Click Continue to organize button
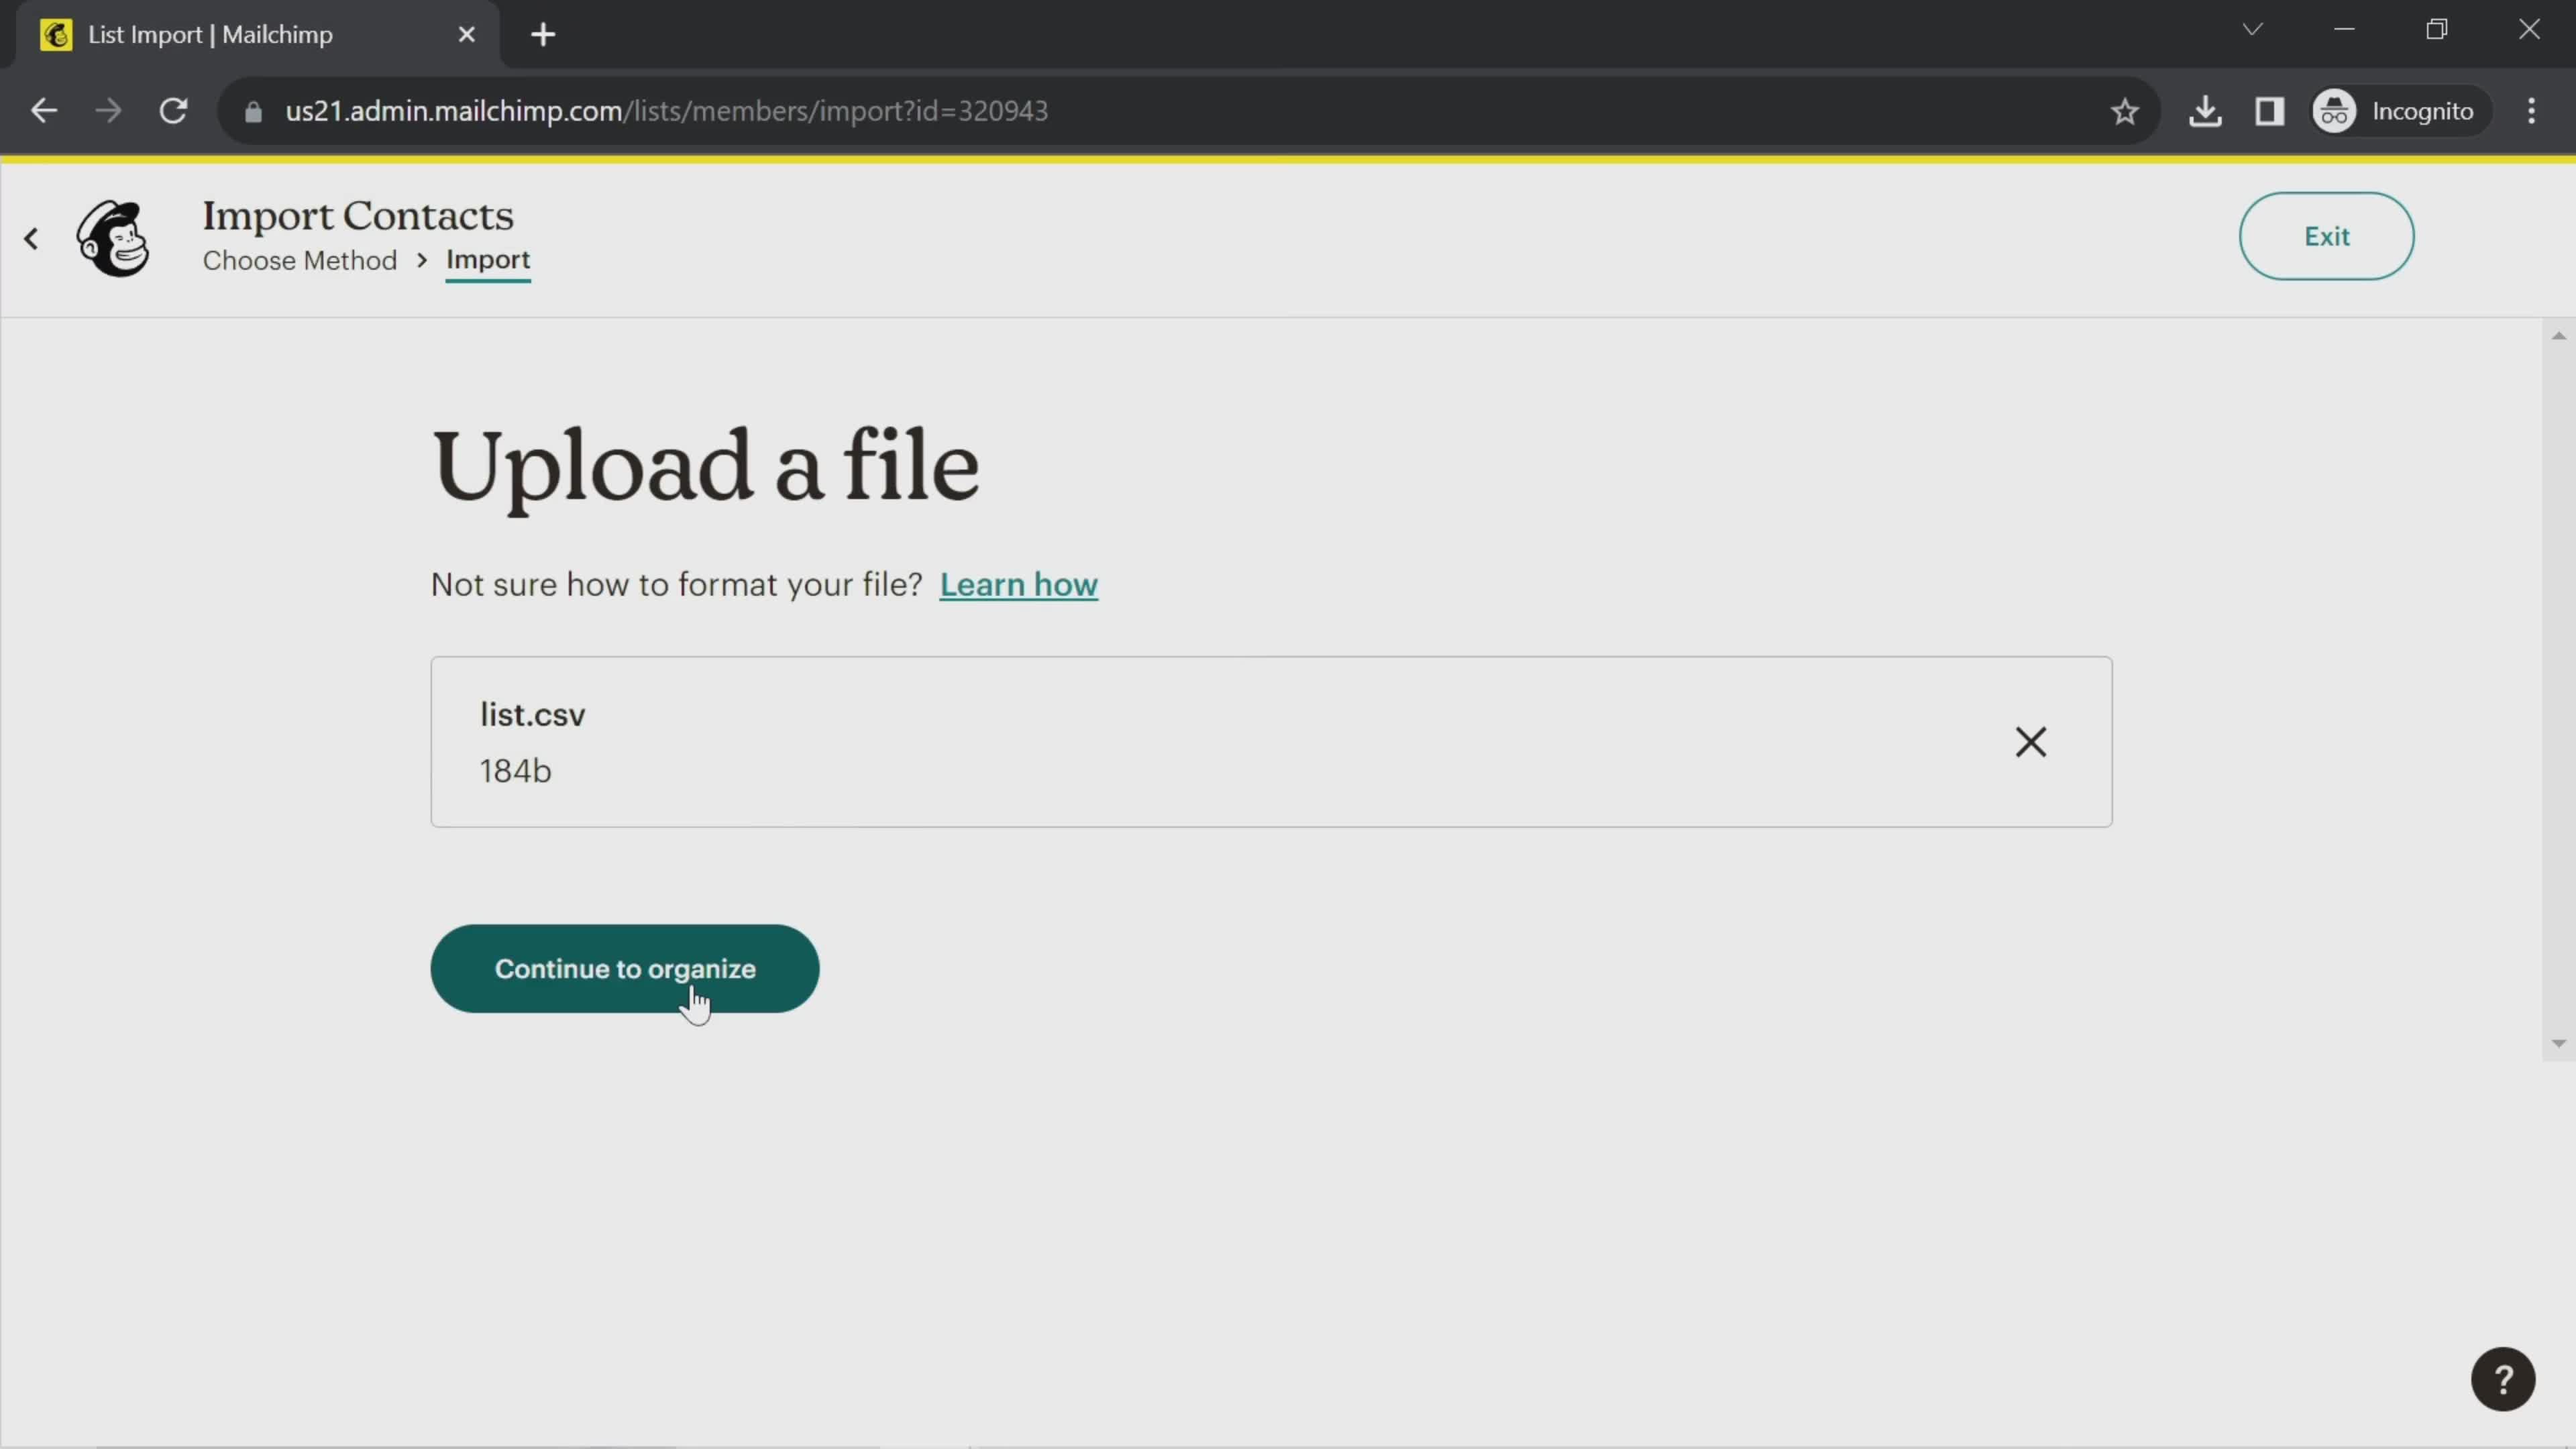 click(625, 969)
